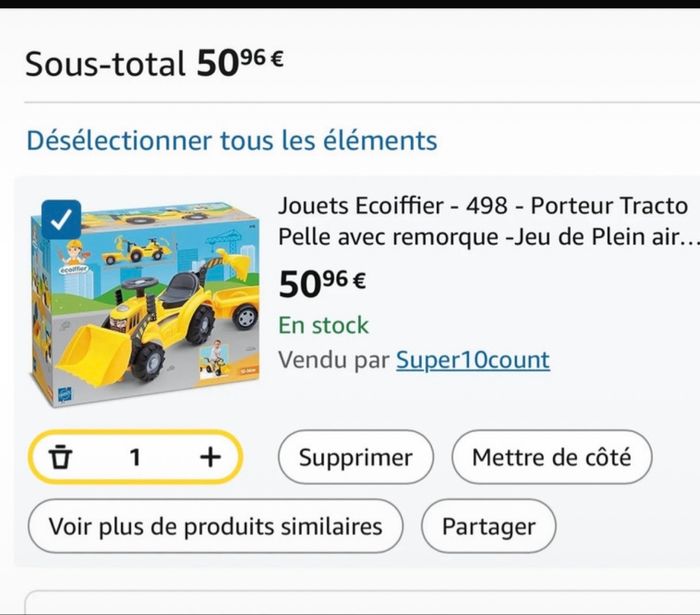Image resolution: width=700 pixels, height=615 pixels.
Task: Visit the Super10count seller page
Action: (472, 360)
